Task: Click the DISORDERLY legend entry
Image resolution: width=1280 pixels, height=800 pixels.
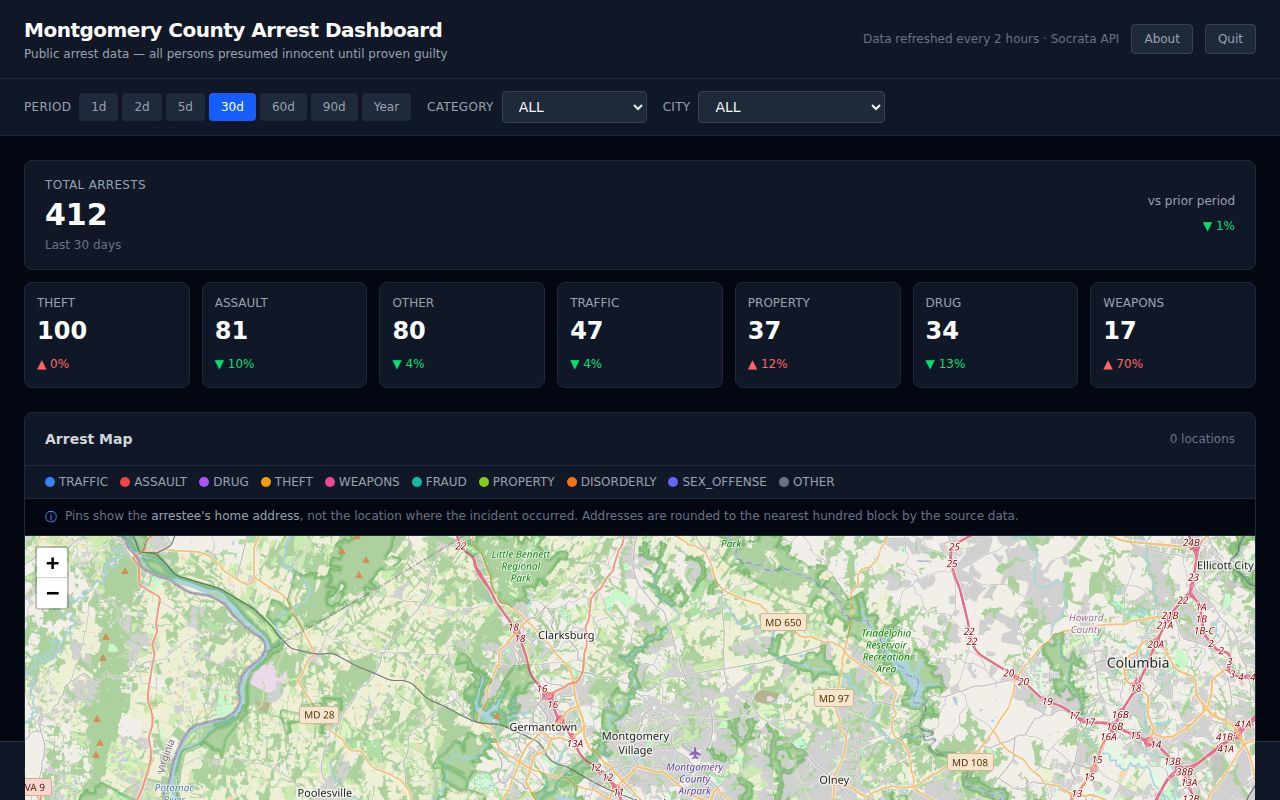Action: (612, 482)
